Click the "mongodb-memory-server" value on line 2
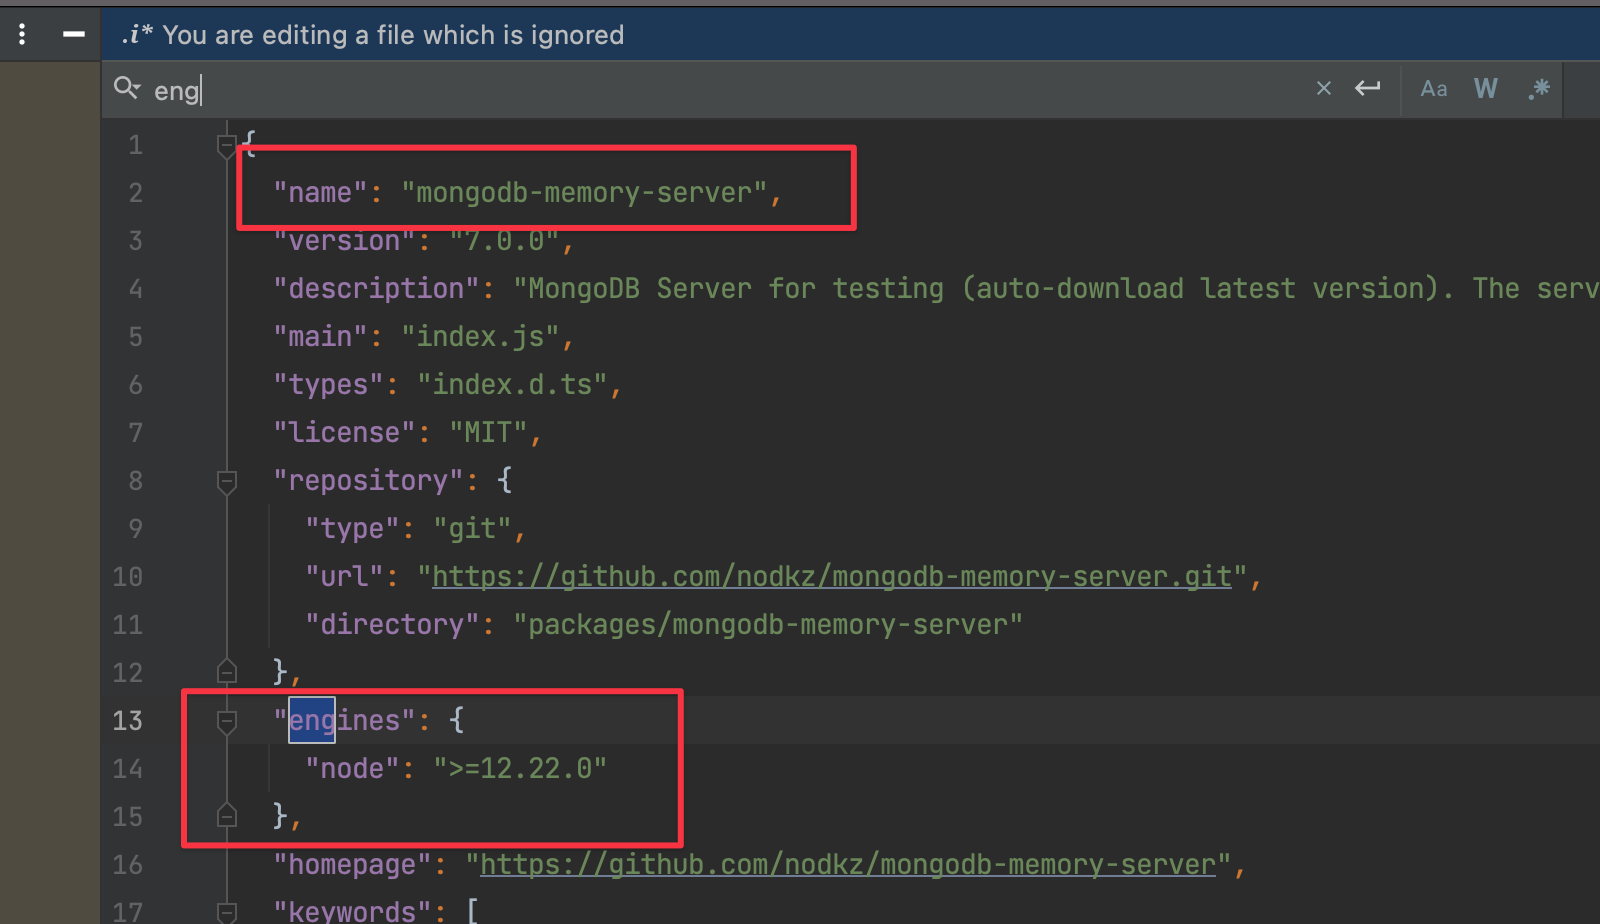This screenshot has width=1600, height=924. pyautogui.click(x=584, y=193)
